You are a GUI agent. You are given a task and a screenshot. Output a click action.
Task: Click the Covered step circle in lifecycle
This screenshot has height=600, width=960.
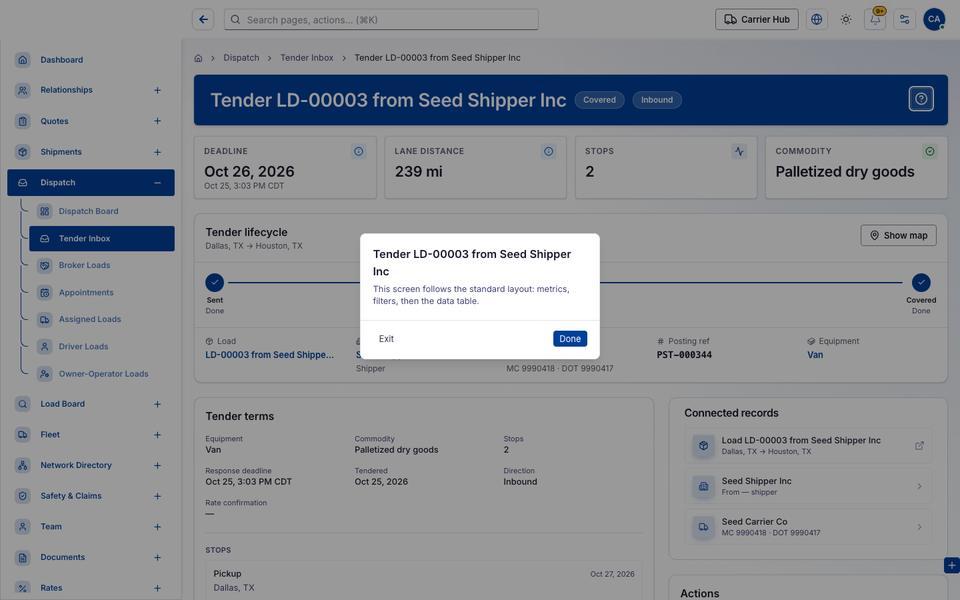[921, 283]
